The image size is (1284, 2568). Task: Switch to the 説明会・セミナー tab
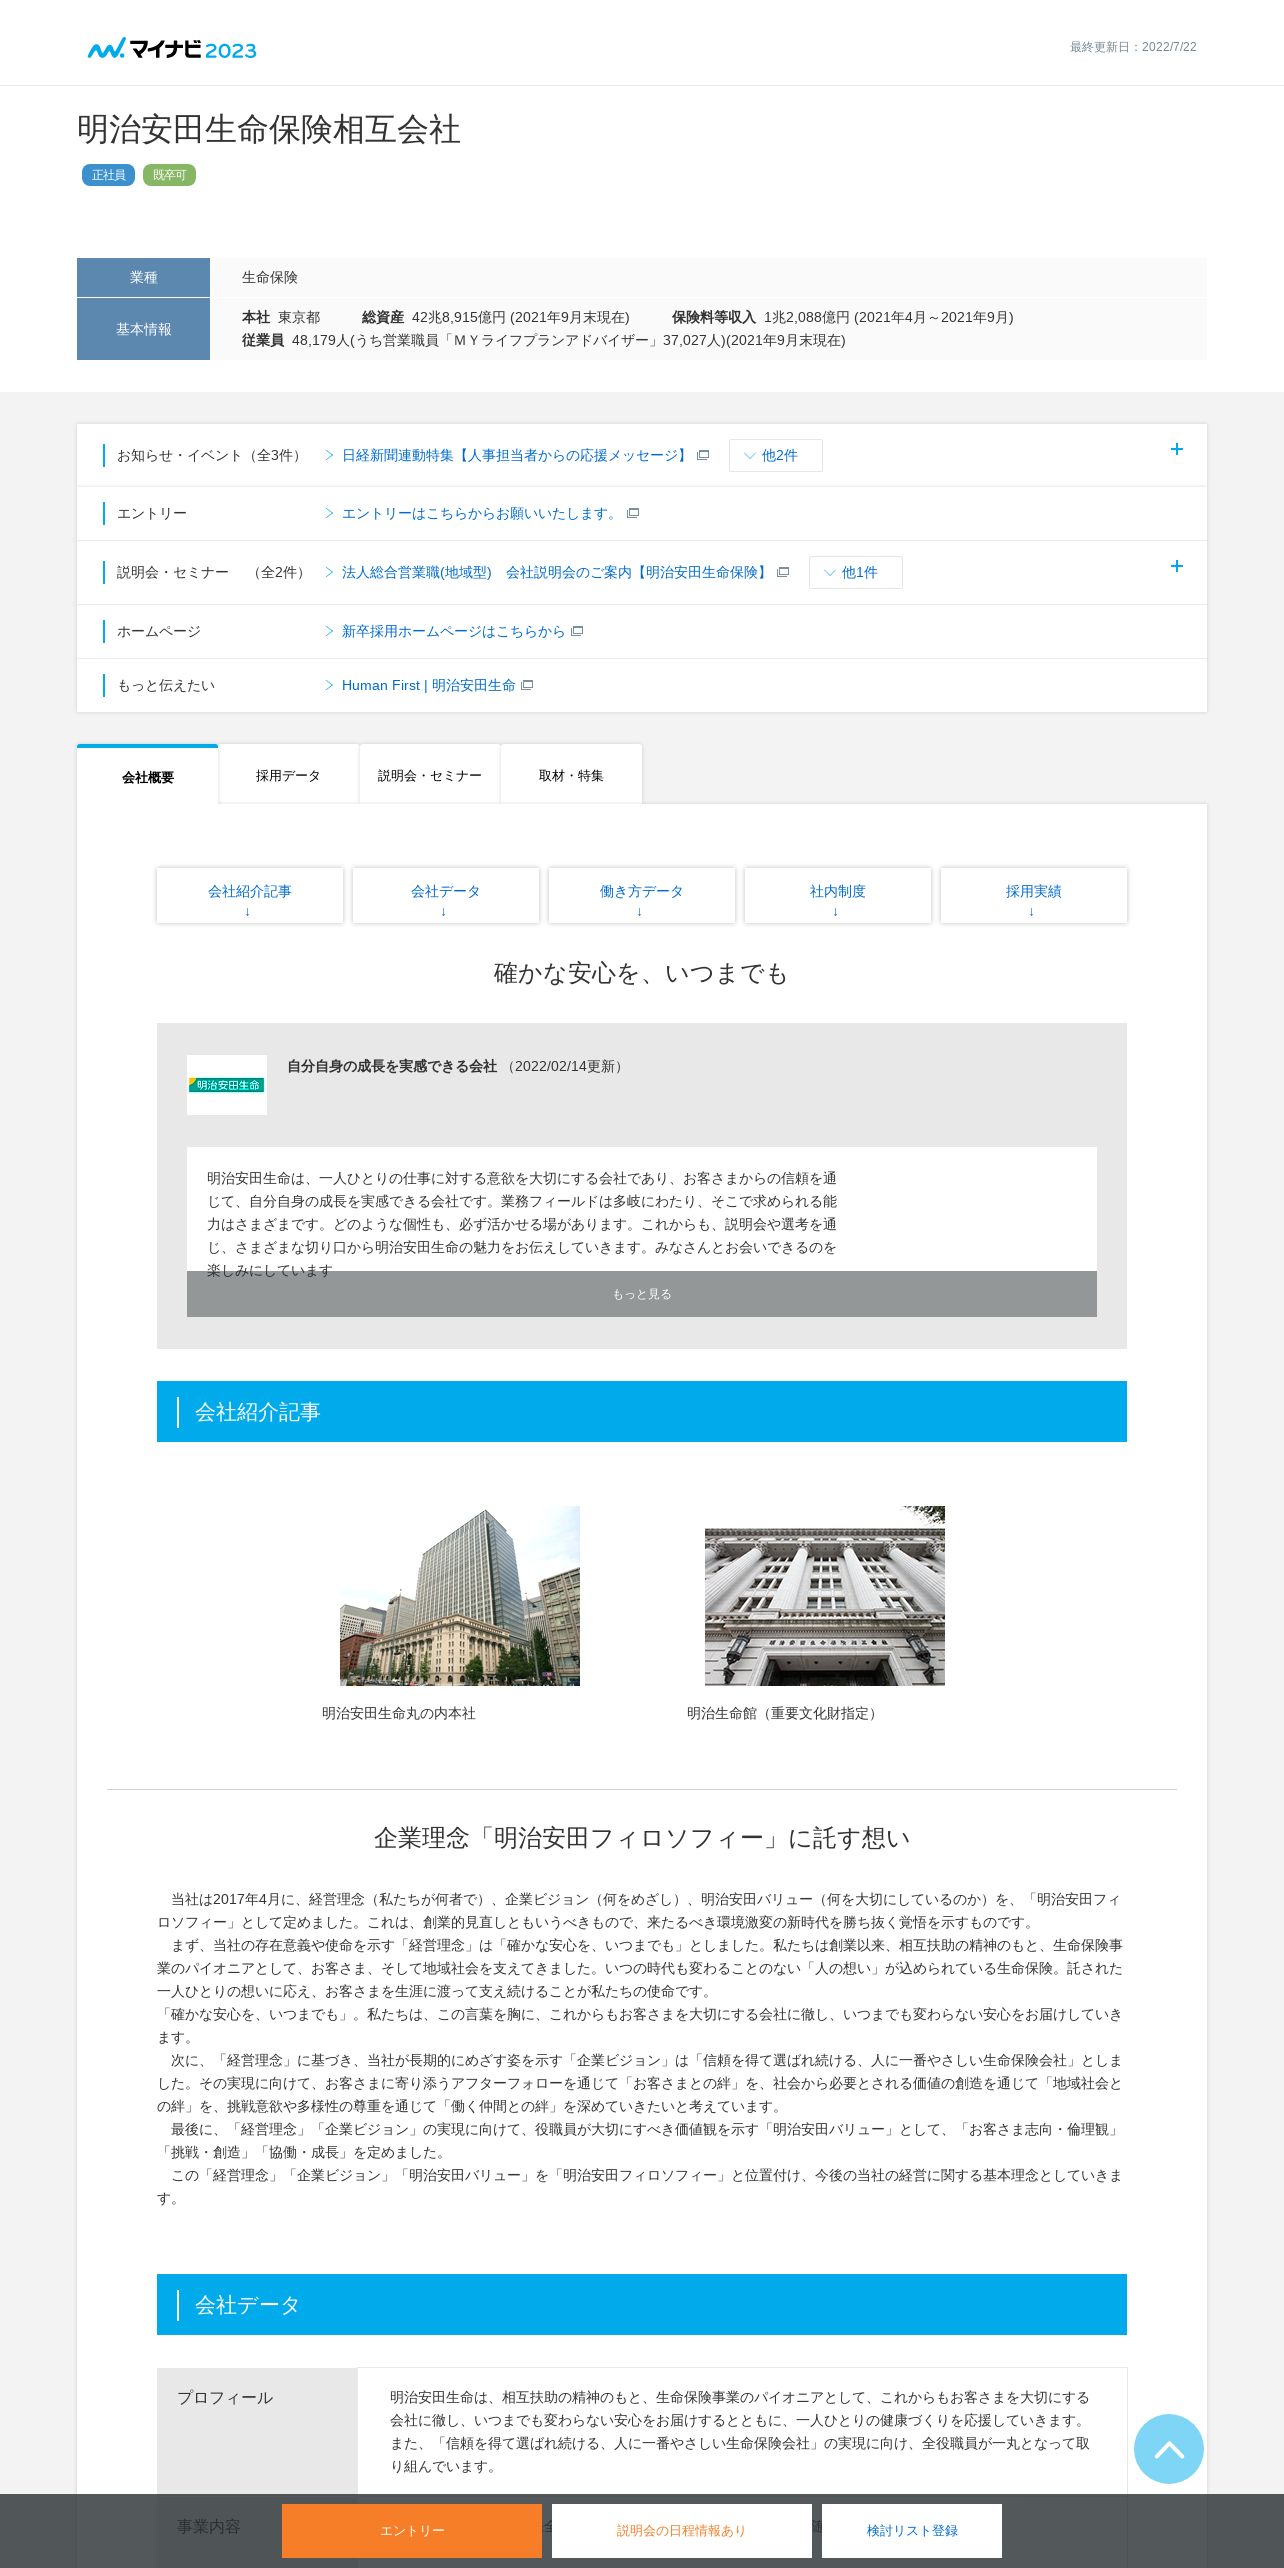coord(429,775)
